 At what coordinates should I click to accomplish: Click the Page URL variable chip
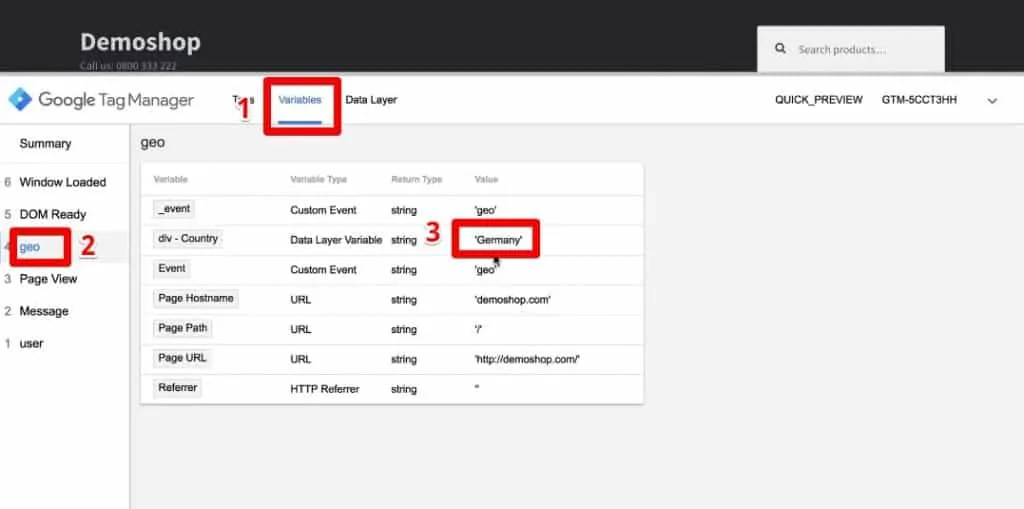tap(182, 358)
